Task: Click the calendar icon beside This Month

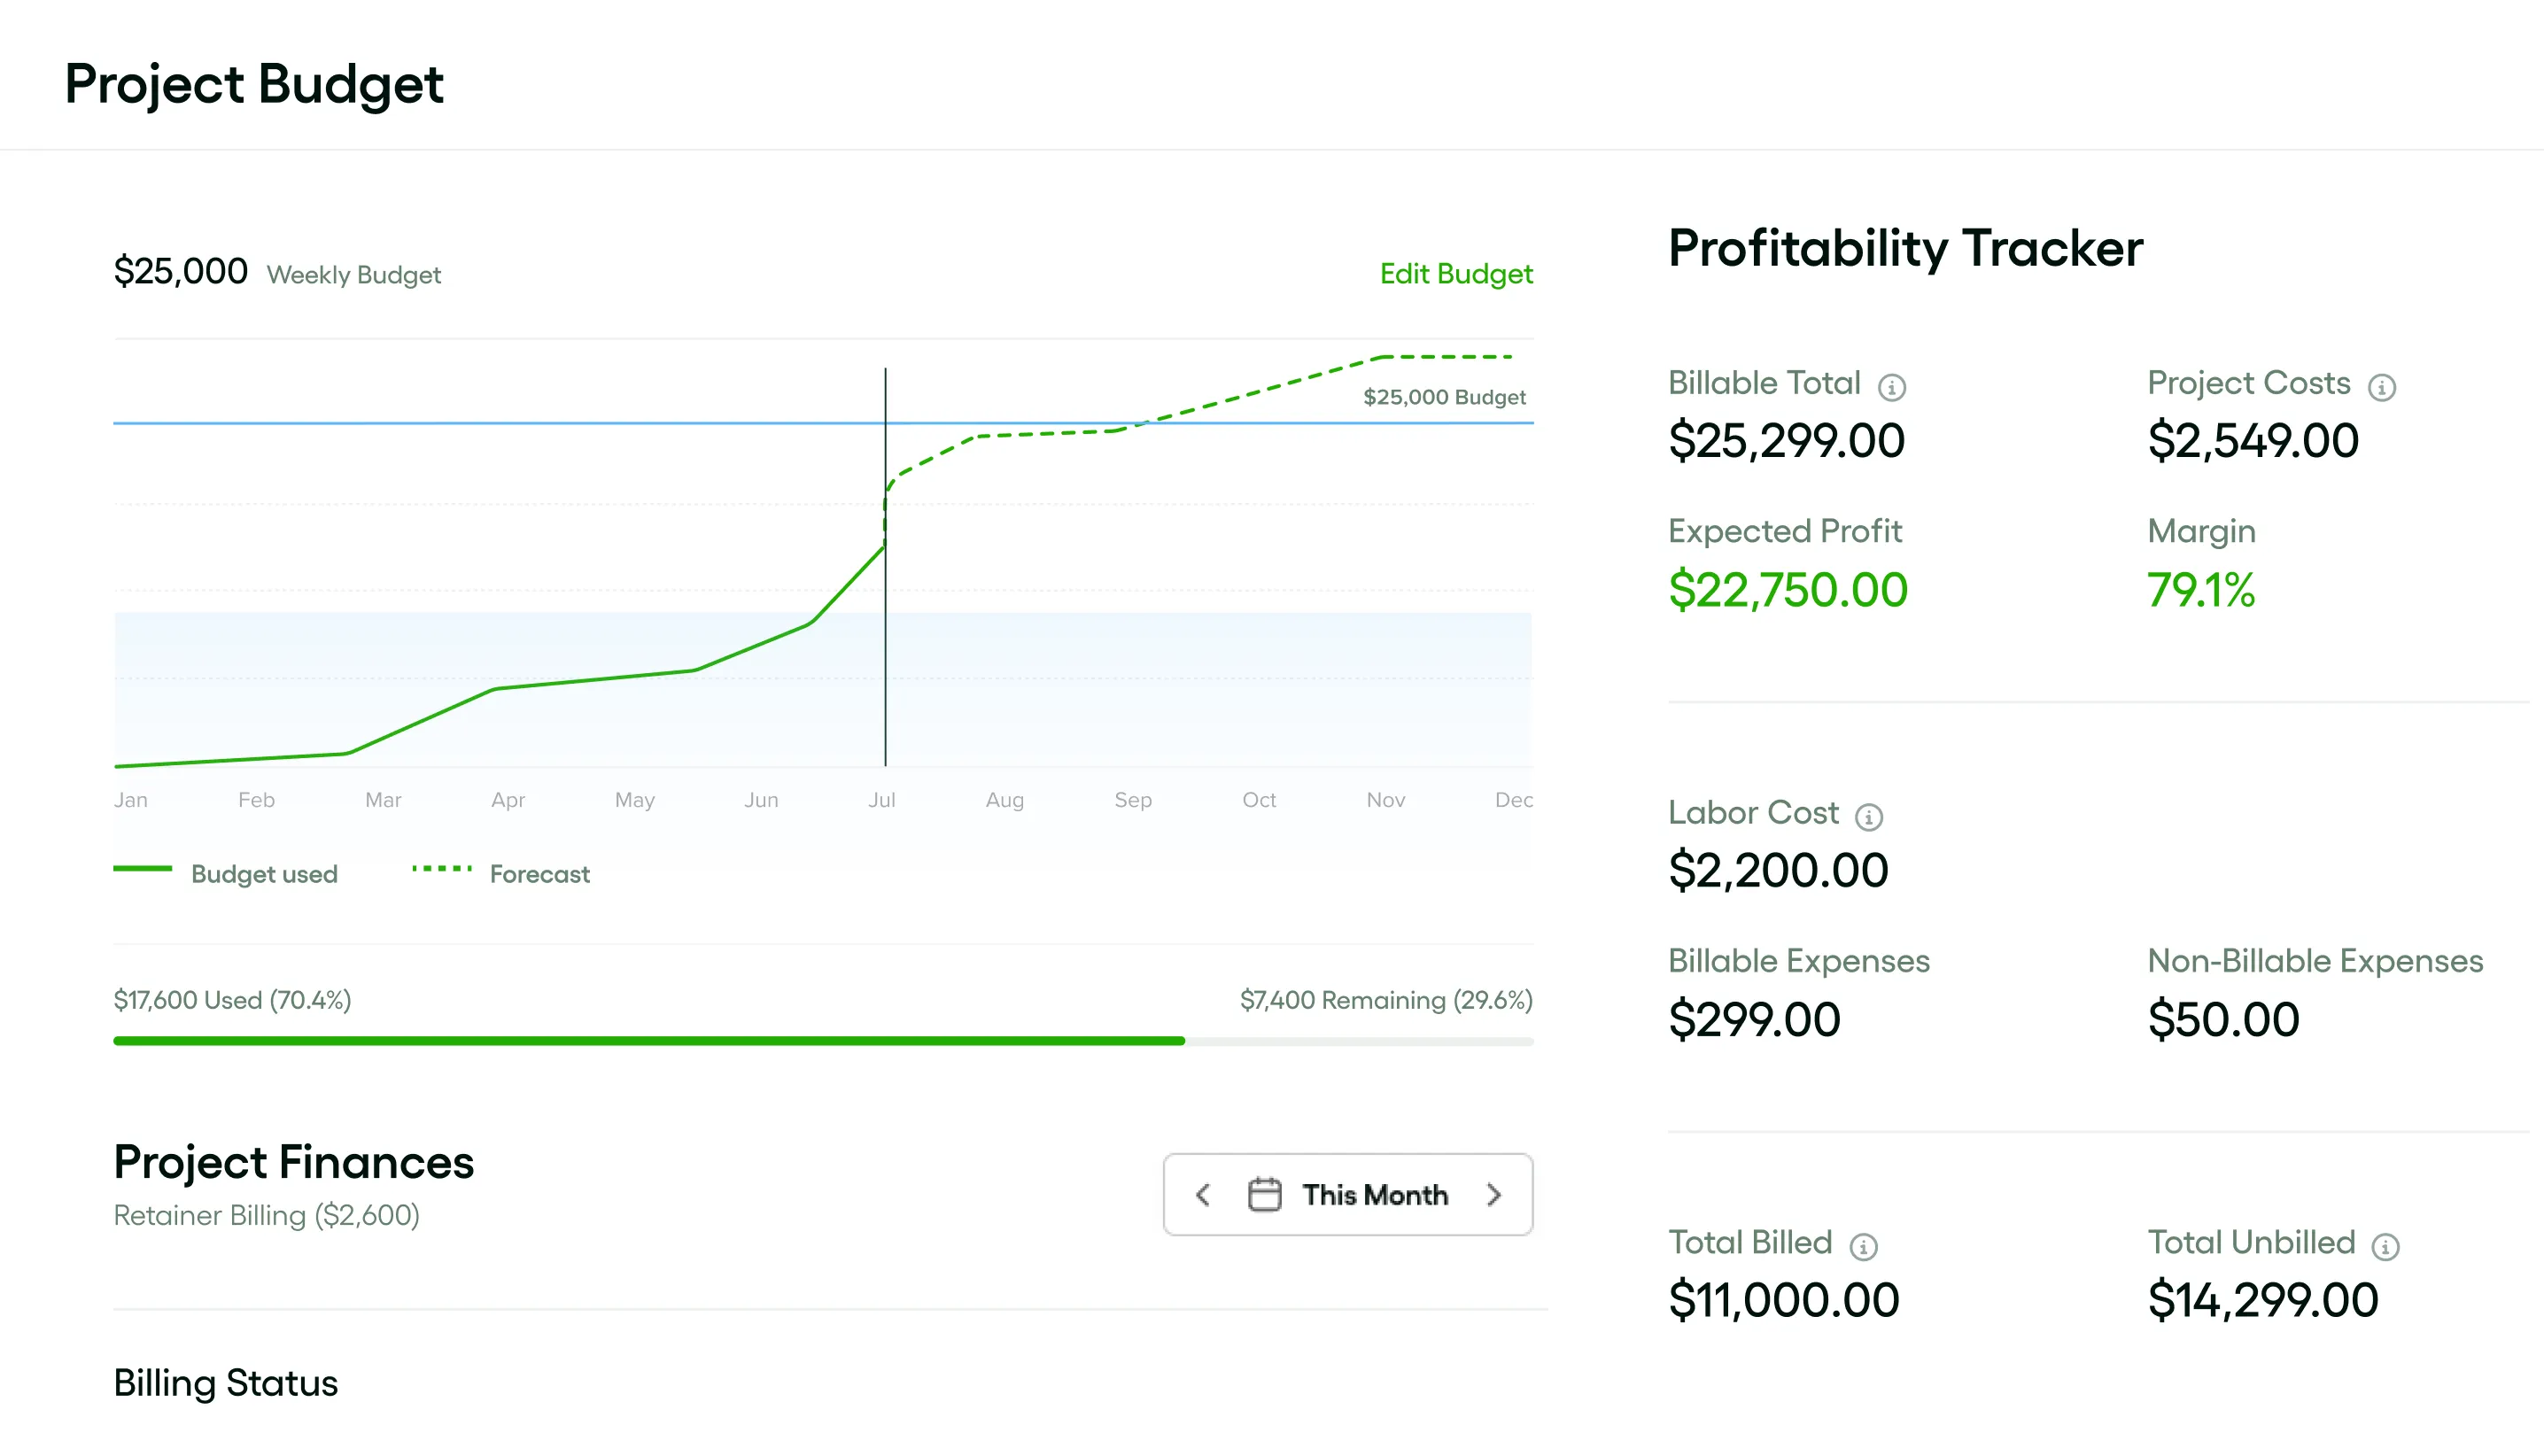Action: tap(1264, 1195)
